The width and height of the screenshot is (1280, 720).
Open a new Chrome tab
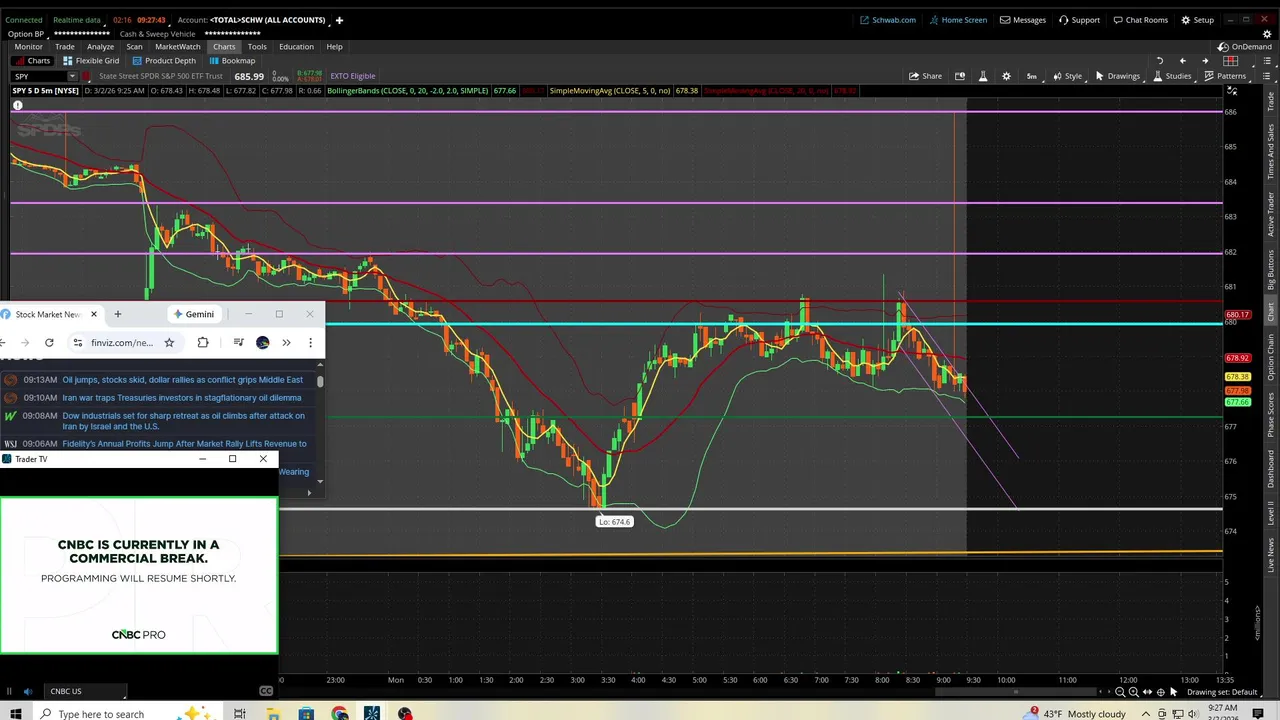tap(117, 314)
